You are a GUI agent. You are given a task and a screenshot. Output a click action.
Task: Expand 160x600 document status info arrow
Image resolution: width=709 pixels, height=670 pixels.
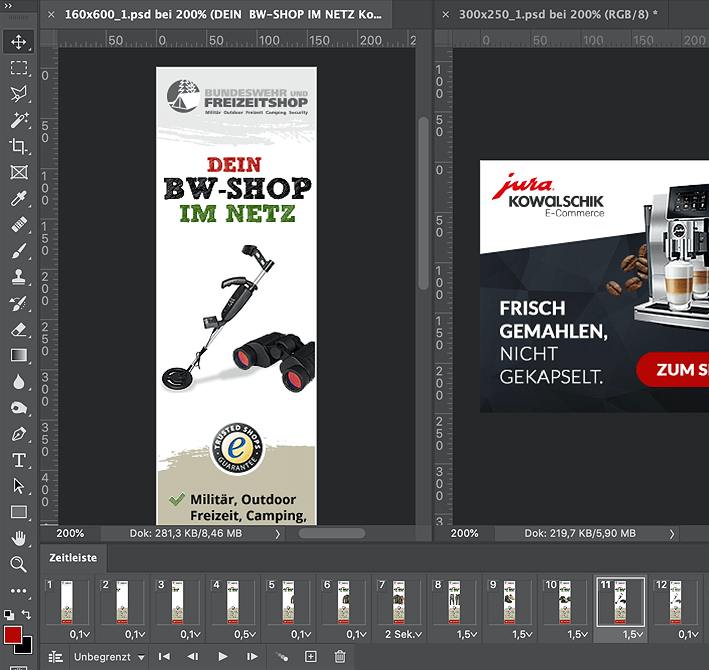click(278, 534)
